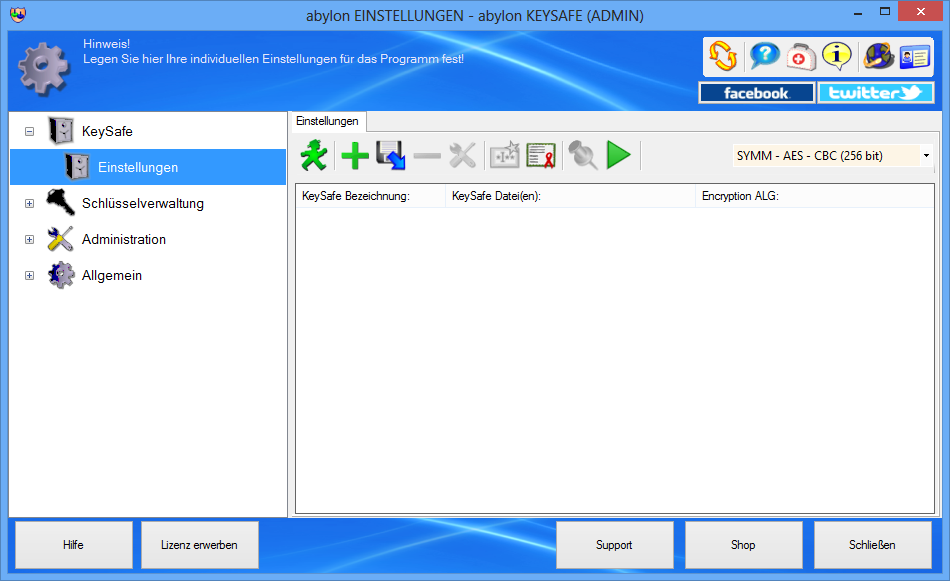Click the ID card contact icon

pyautogui.click(x=915, y=56)
